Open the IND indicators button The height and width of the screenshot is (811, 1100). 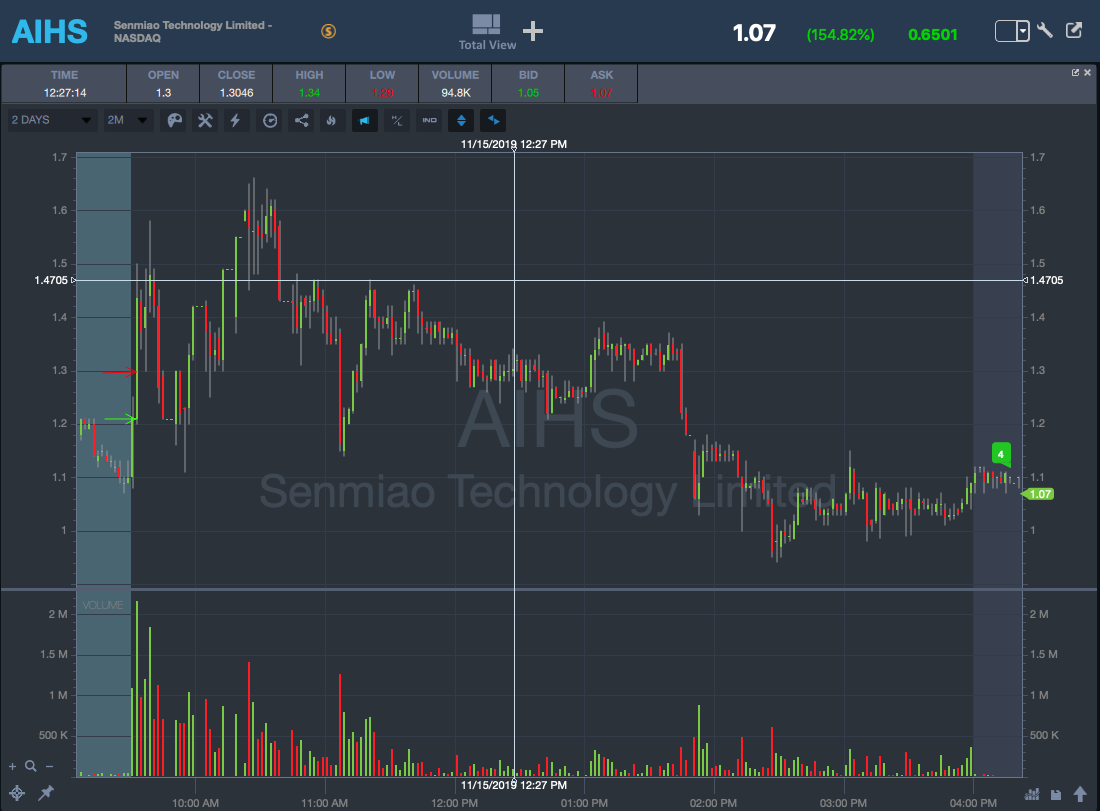pos(429,121)
